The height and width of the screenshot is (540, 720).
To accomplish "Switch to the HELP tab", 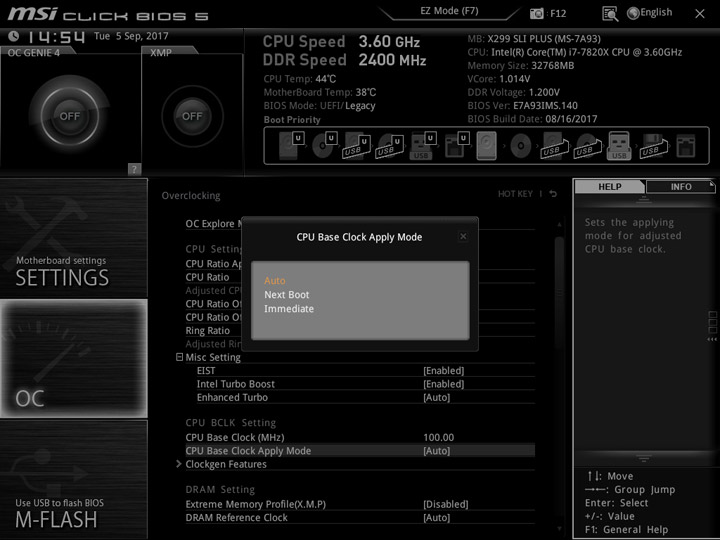I will tap(610, 186).
